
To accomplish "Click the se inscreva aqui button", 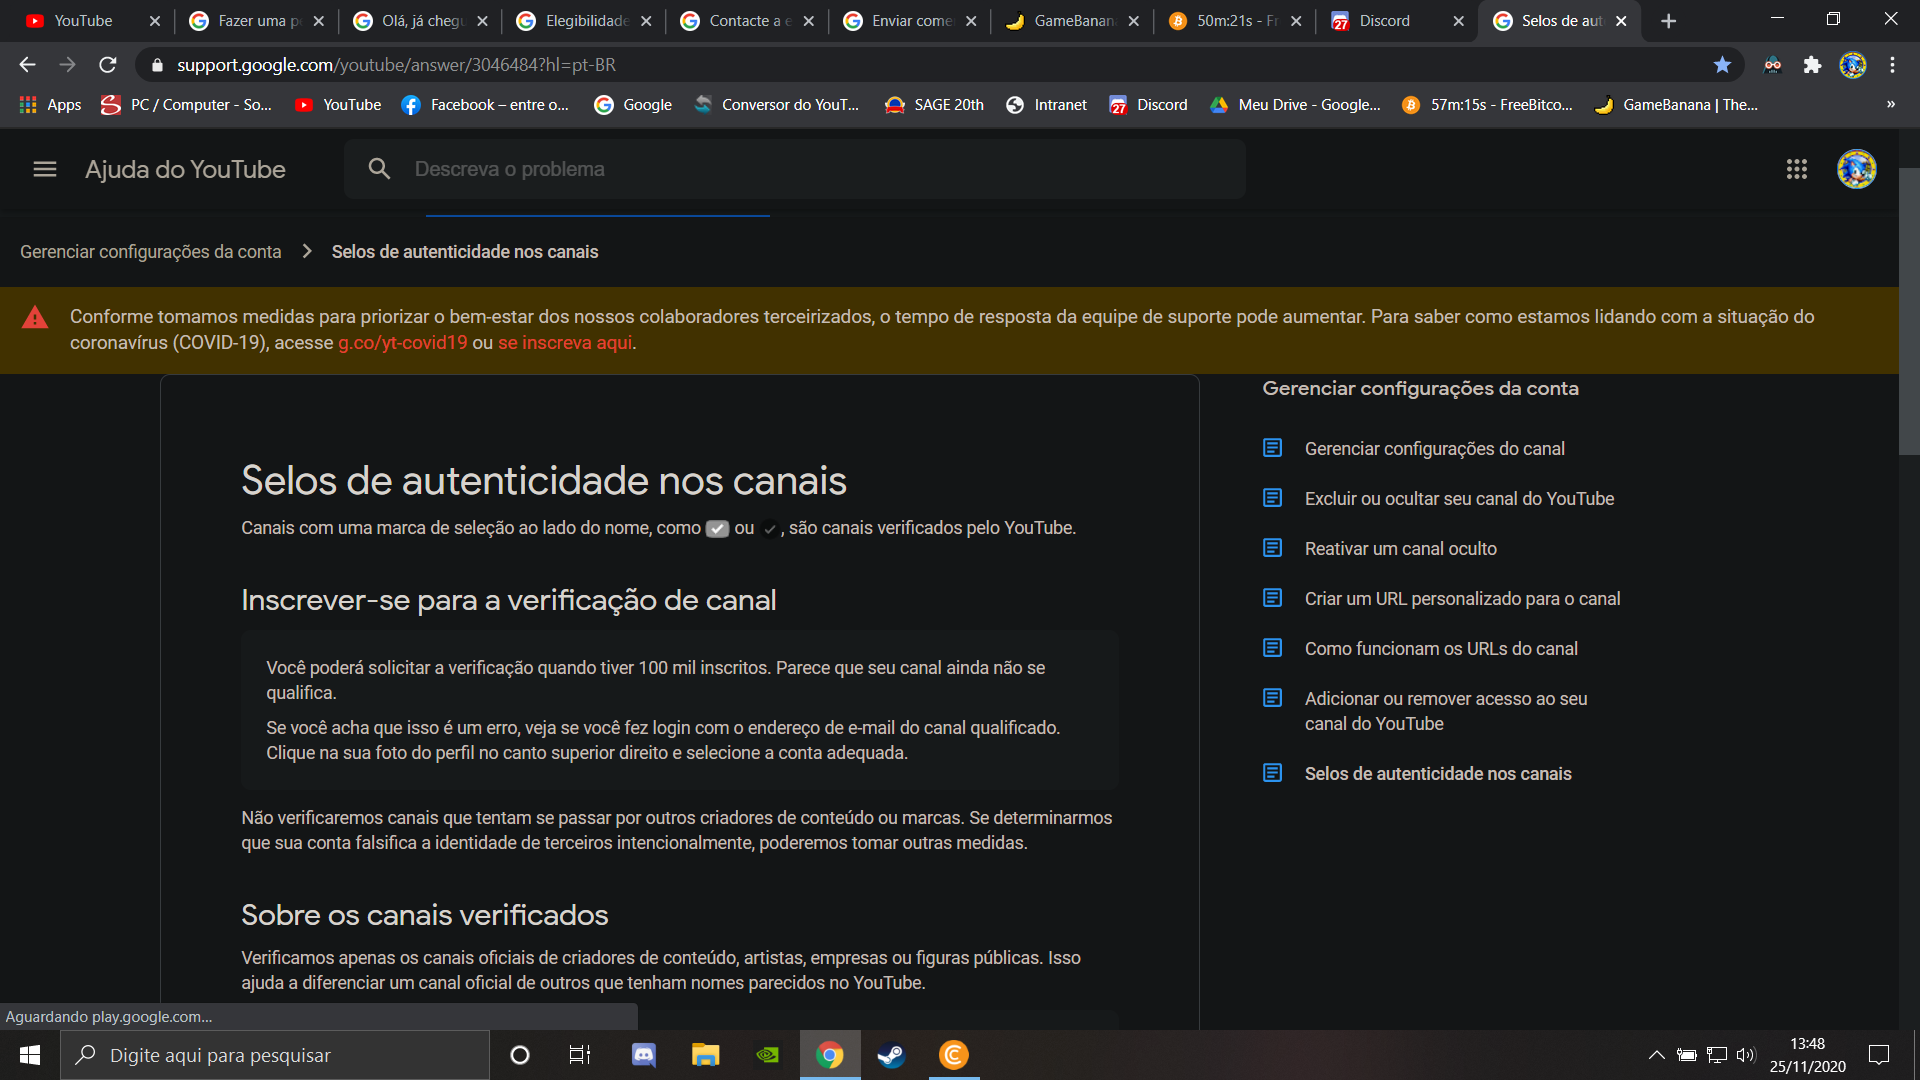I will [x=566, y=343].
